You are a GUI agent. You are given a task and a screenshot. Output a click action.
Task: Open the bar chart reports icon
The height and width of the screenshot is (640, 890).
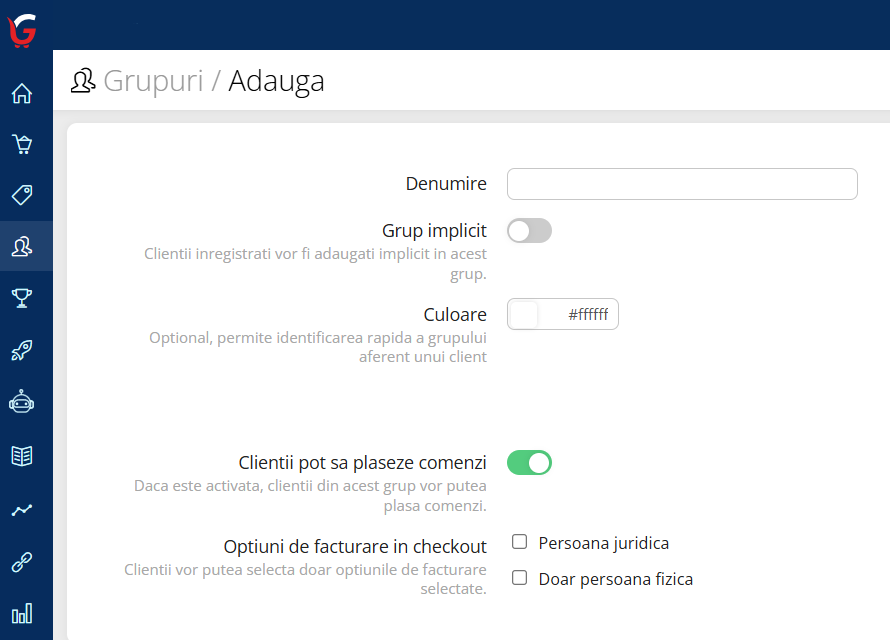tap(22, 613)
